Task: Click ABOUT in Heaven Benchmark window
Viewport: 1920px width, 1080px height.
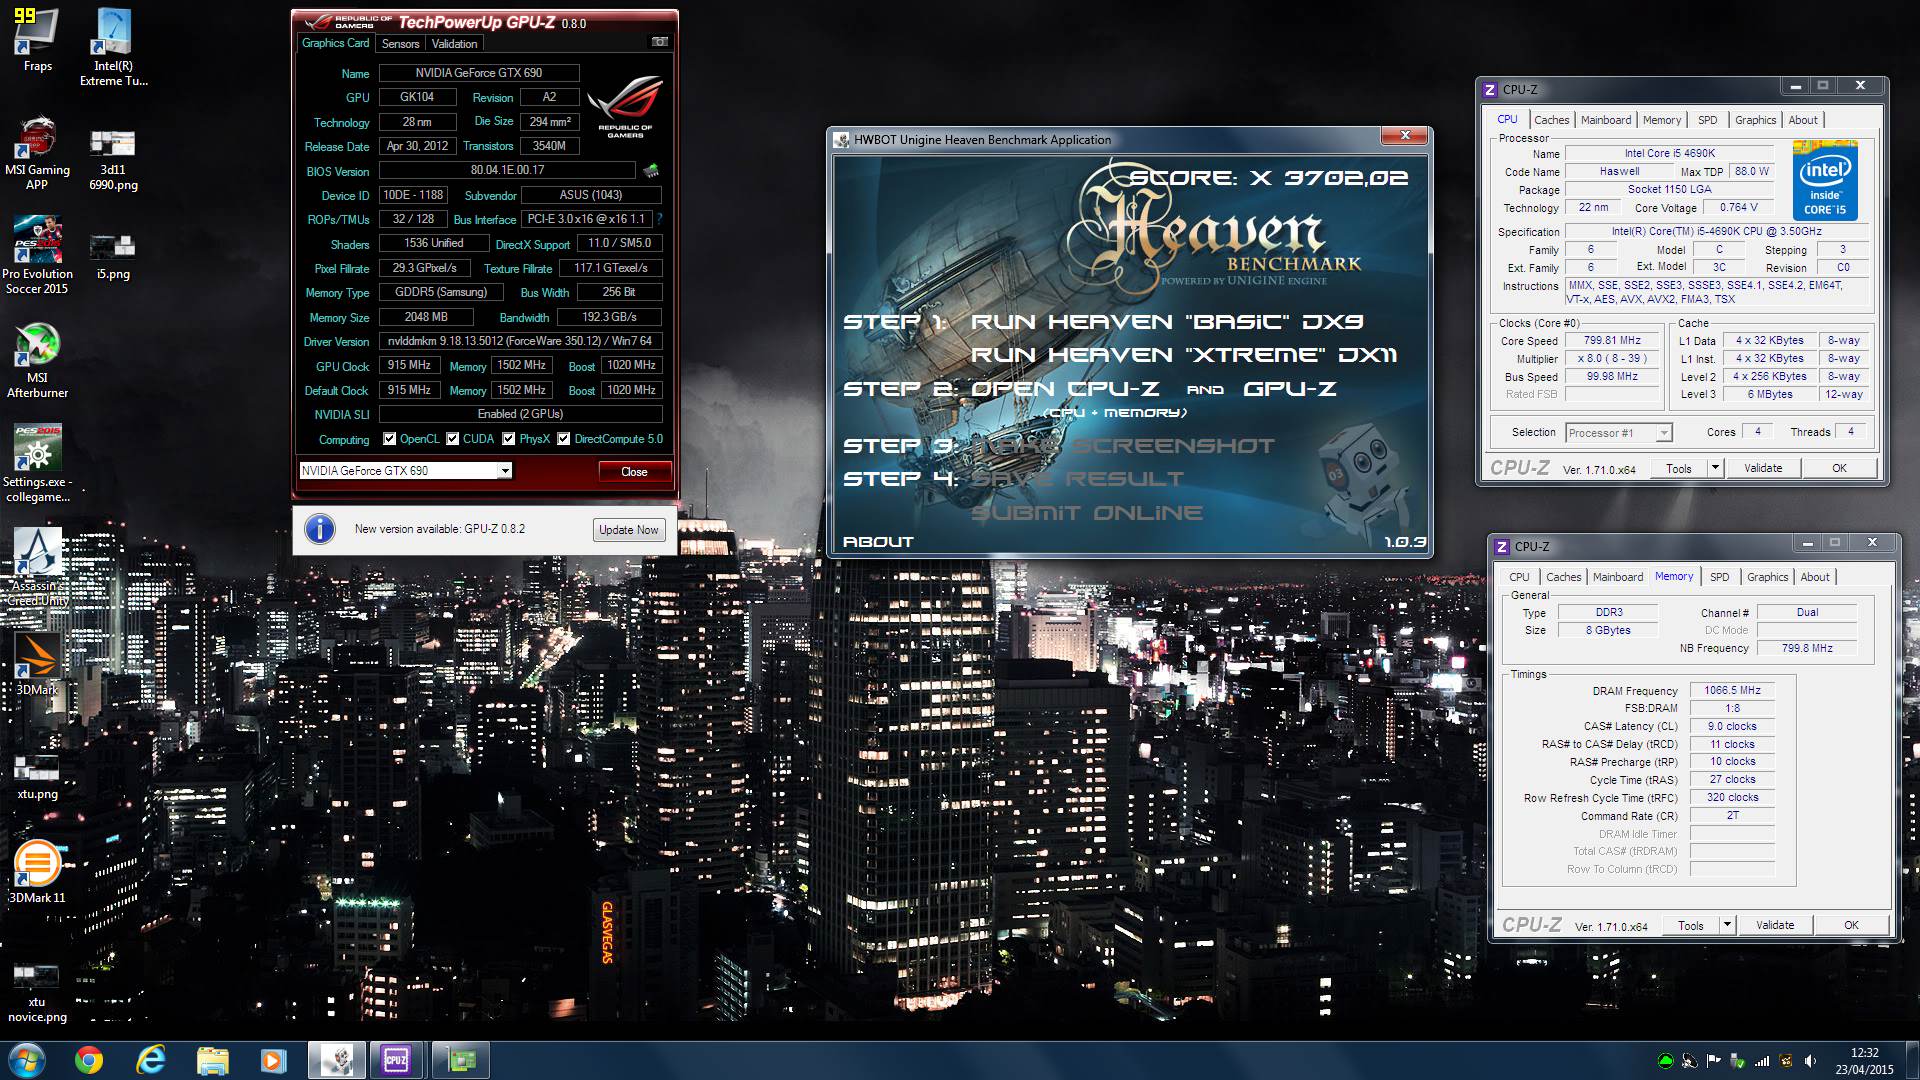Action: pyautogui.click(x=878, y=542)
